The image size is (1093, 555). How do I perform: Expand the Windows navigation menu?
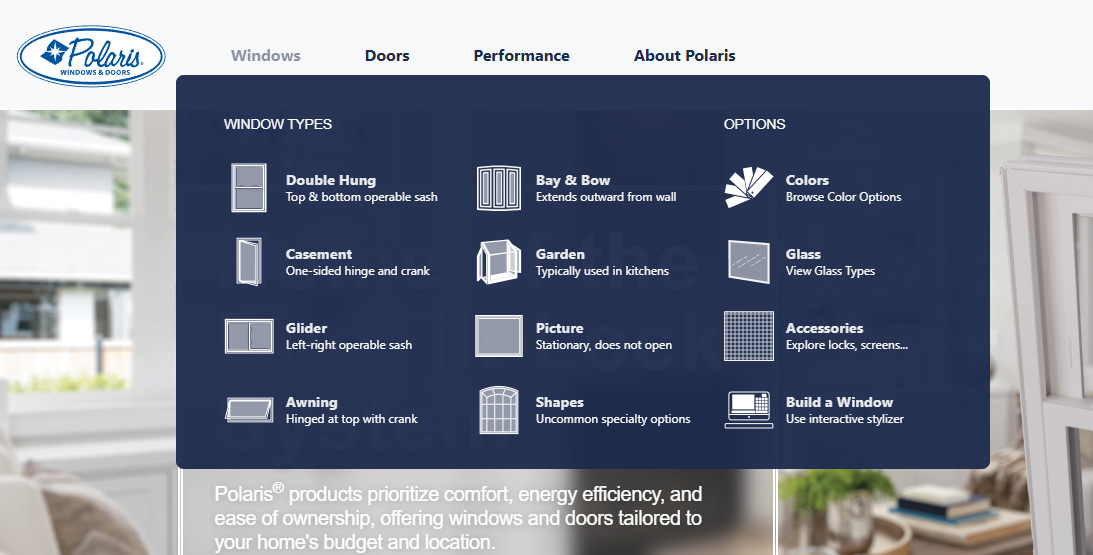[266, 56]
